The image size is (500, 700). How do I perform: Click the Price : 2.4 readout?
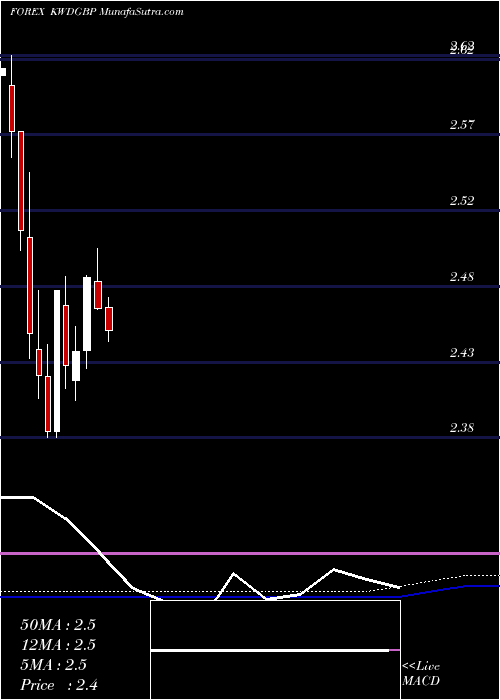[x=59, y=685]
